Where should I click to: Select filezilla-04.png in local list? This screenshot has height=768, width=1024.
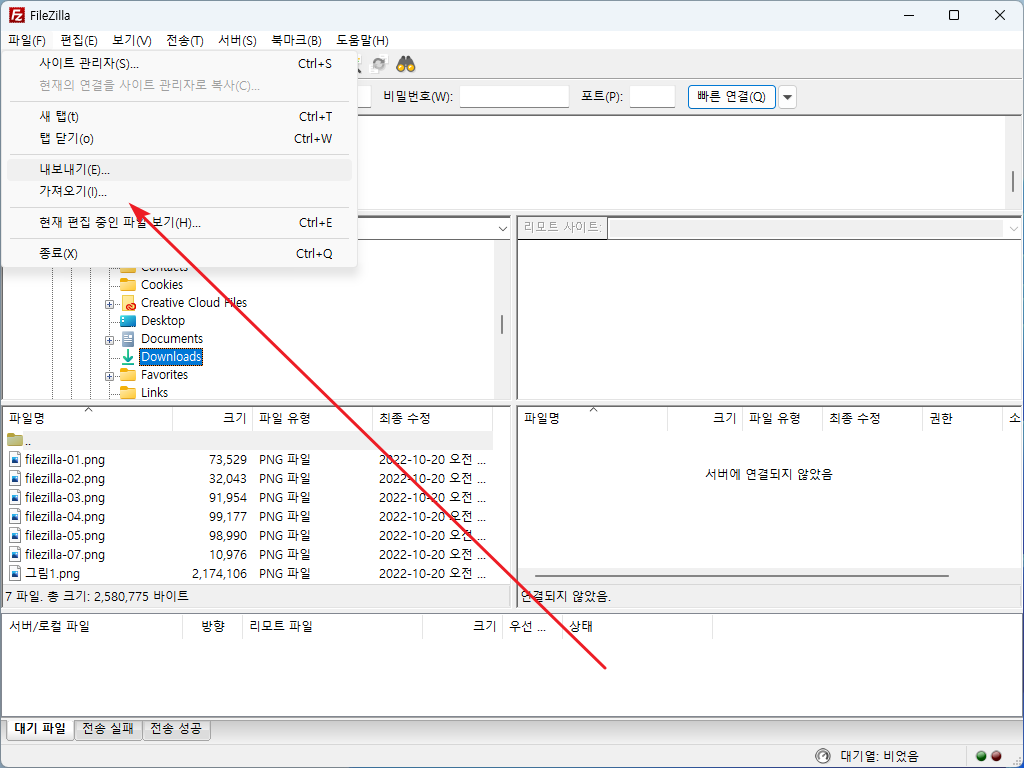65,517
